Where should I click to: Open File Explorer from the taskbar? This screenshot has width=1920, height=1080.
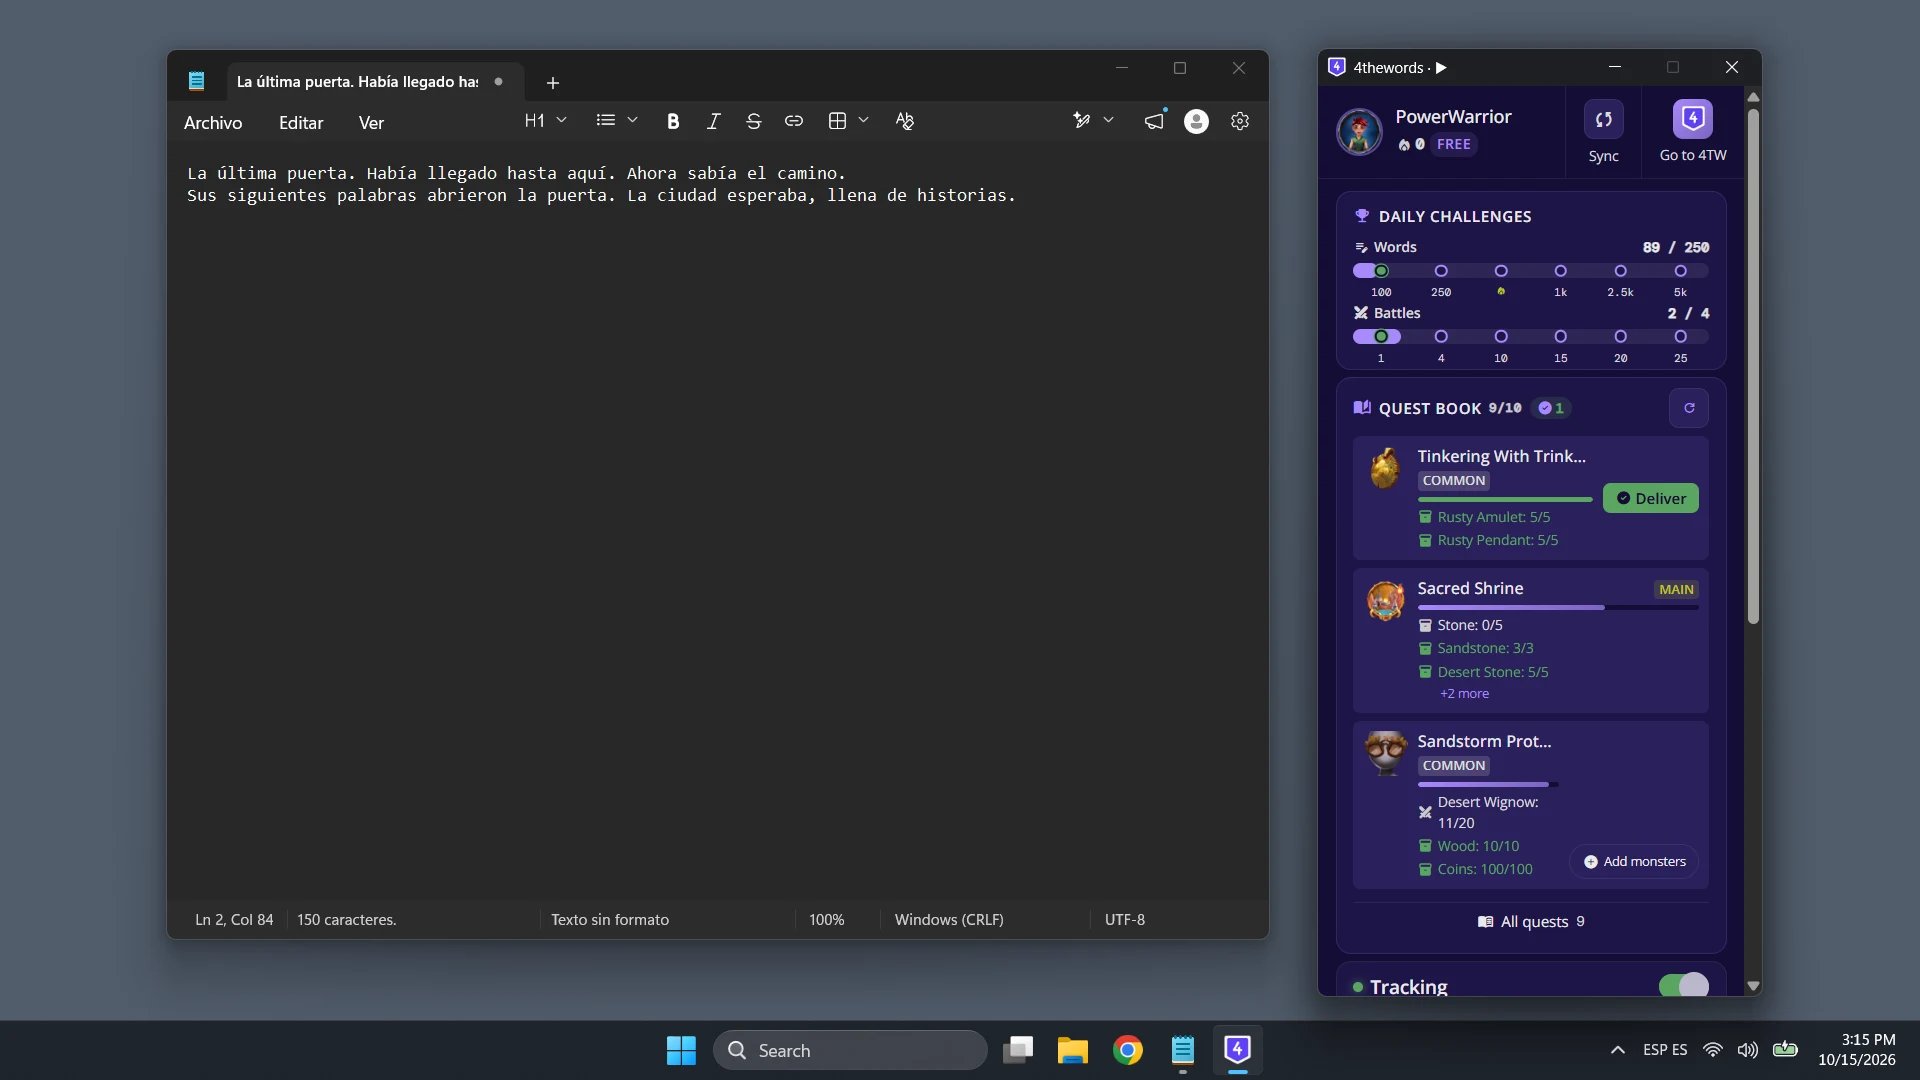point(1073,1050)
